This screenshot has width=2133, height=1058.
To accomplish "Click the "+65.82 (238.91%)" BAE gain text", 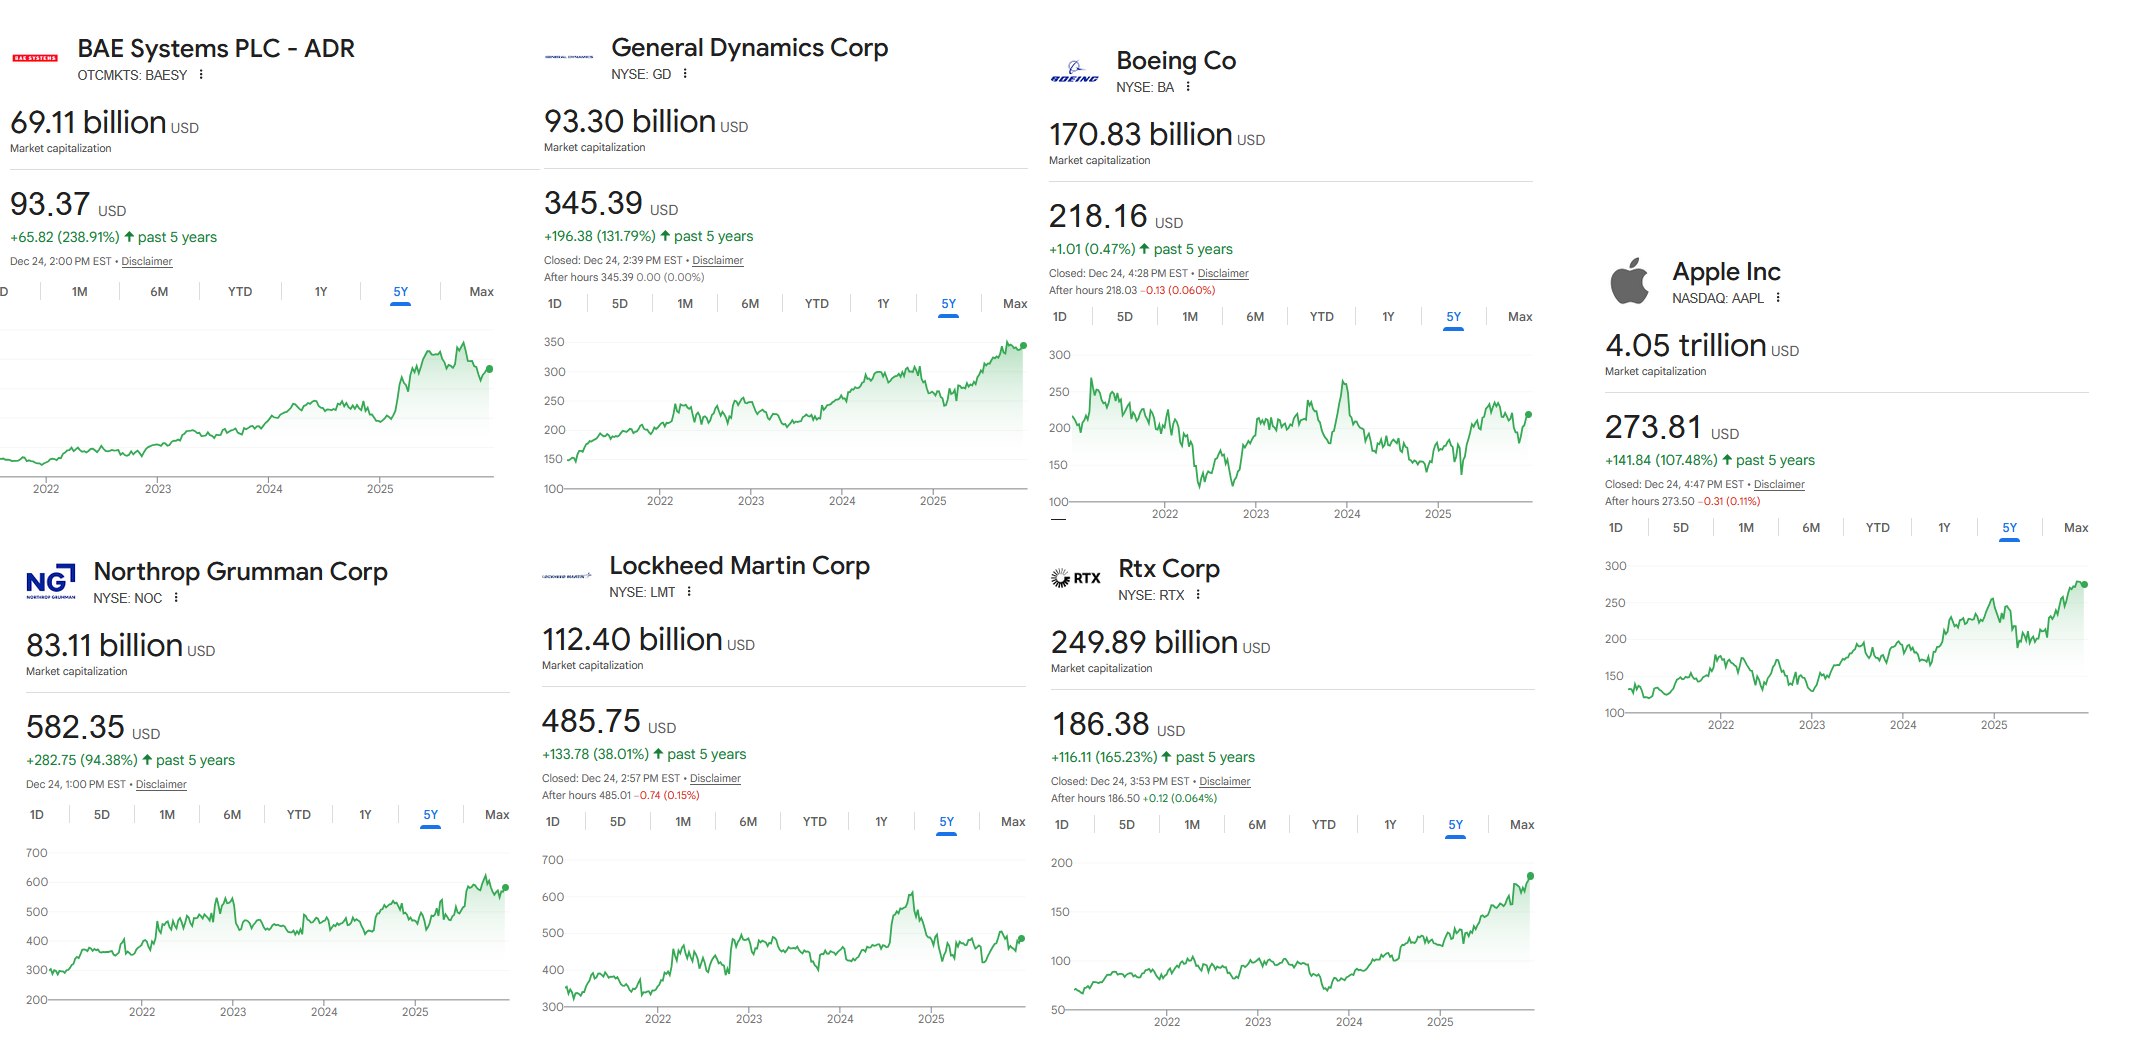I will [x=65, y=238].
